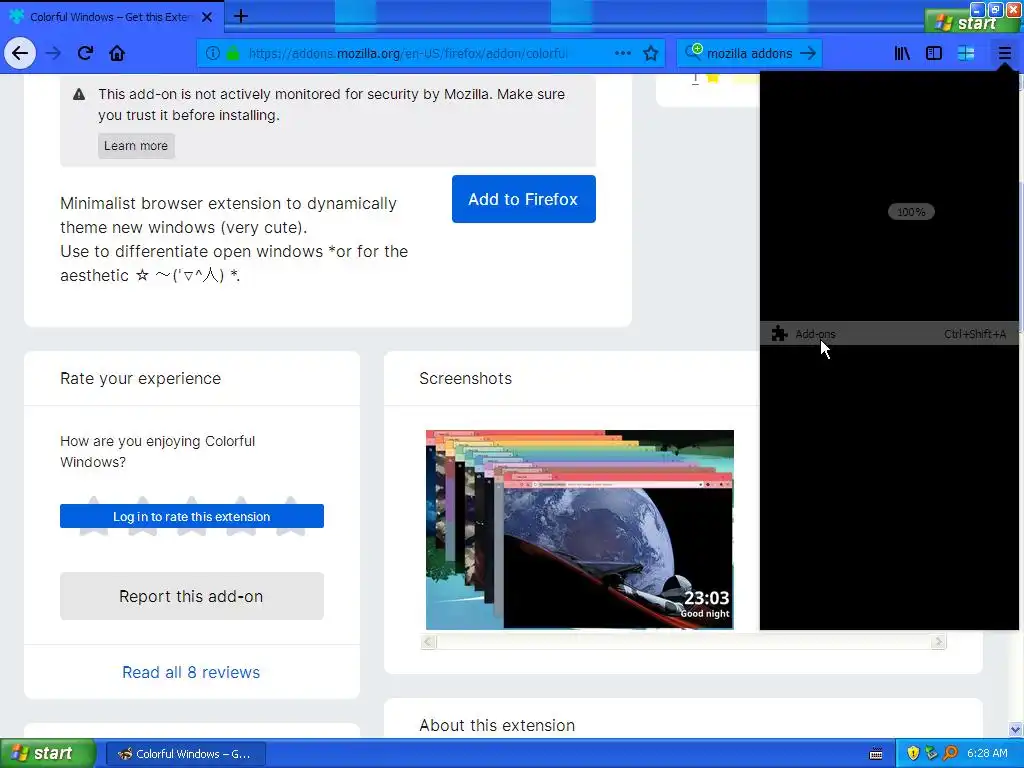Click the 100% zoom reset indicator
Screen dimensions: 1024x768
click(x=911, y=212)
